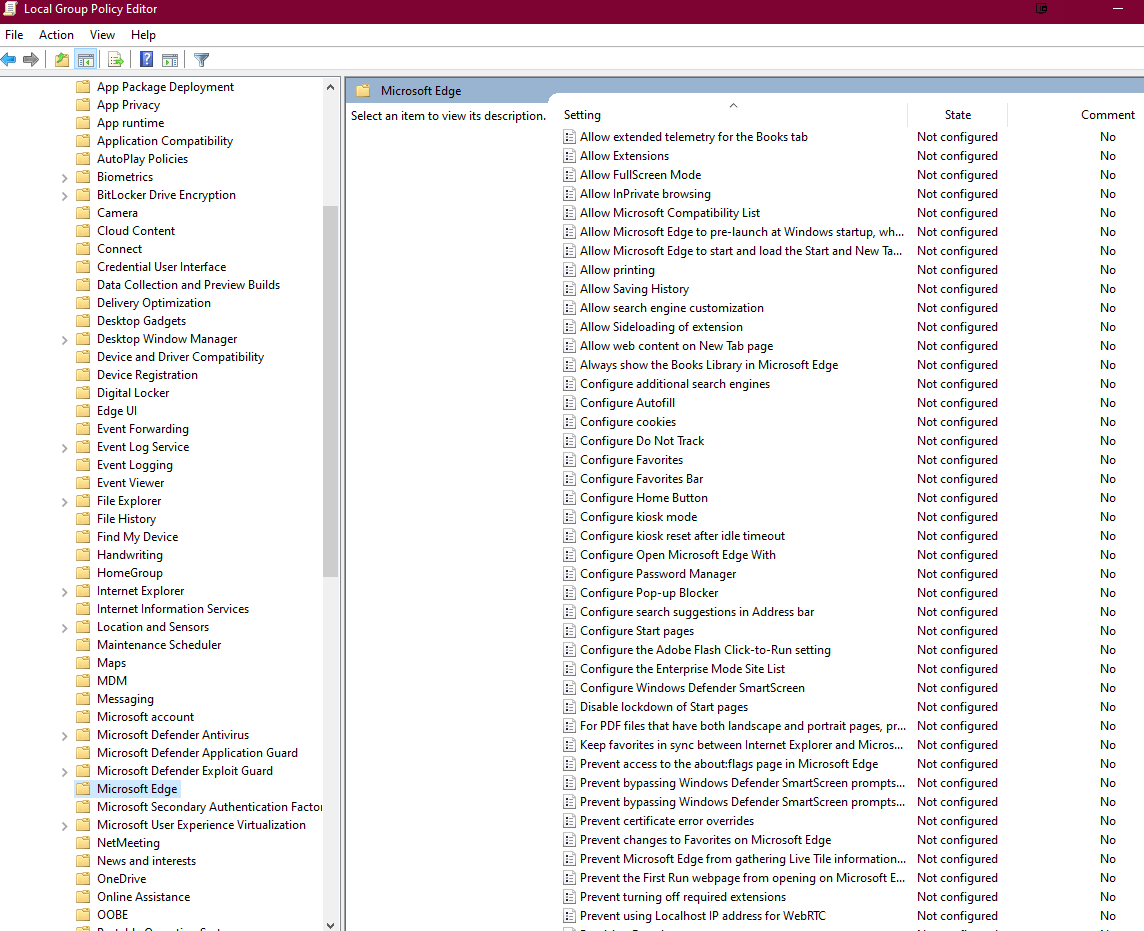Click the Export List toolbar icon
The height and width of the screenshot is (931, 1144).
pyautogui.click(x=115, y=60)
